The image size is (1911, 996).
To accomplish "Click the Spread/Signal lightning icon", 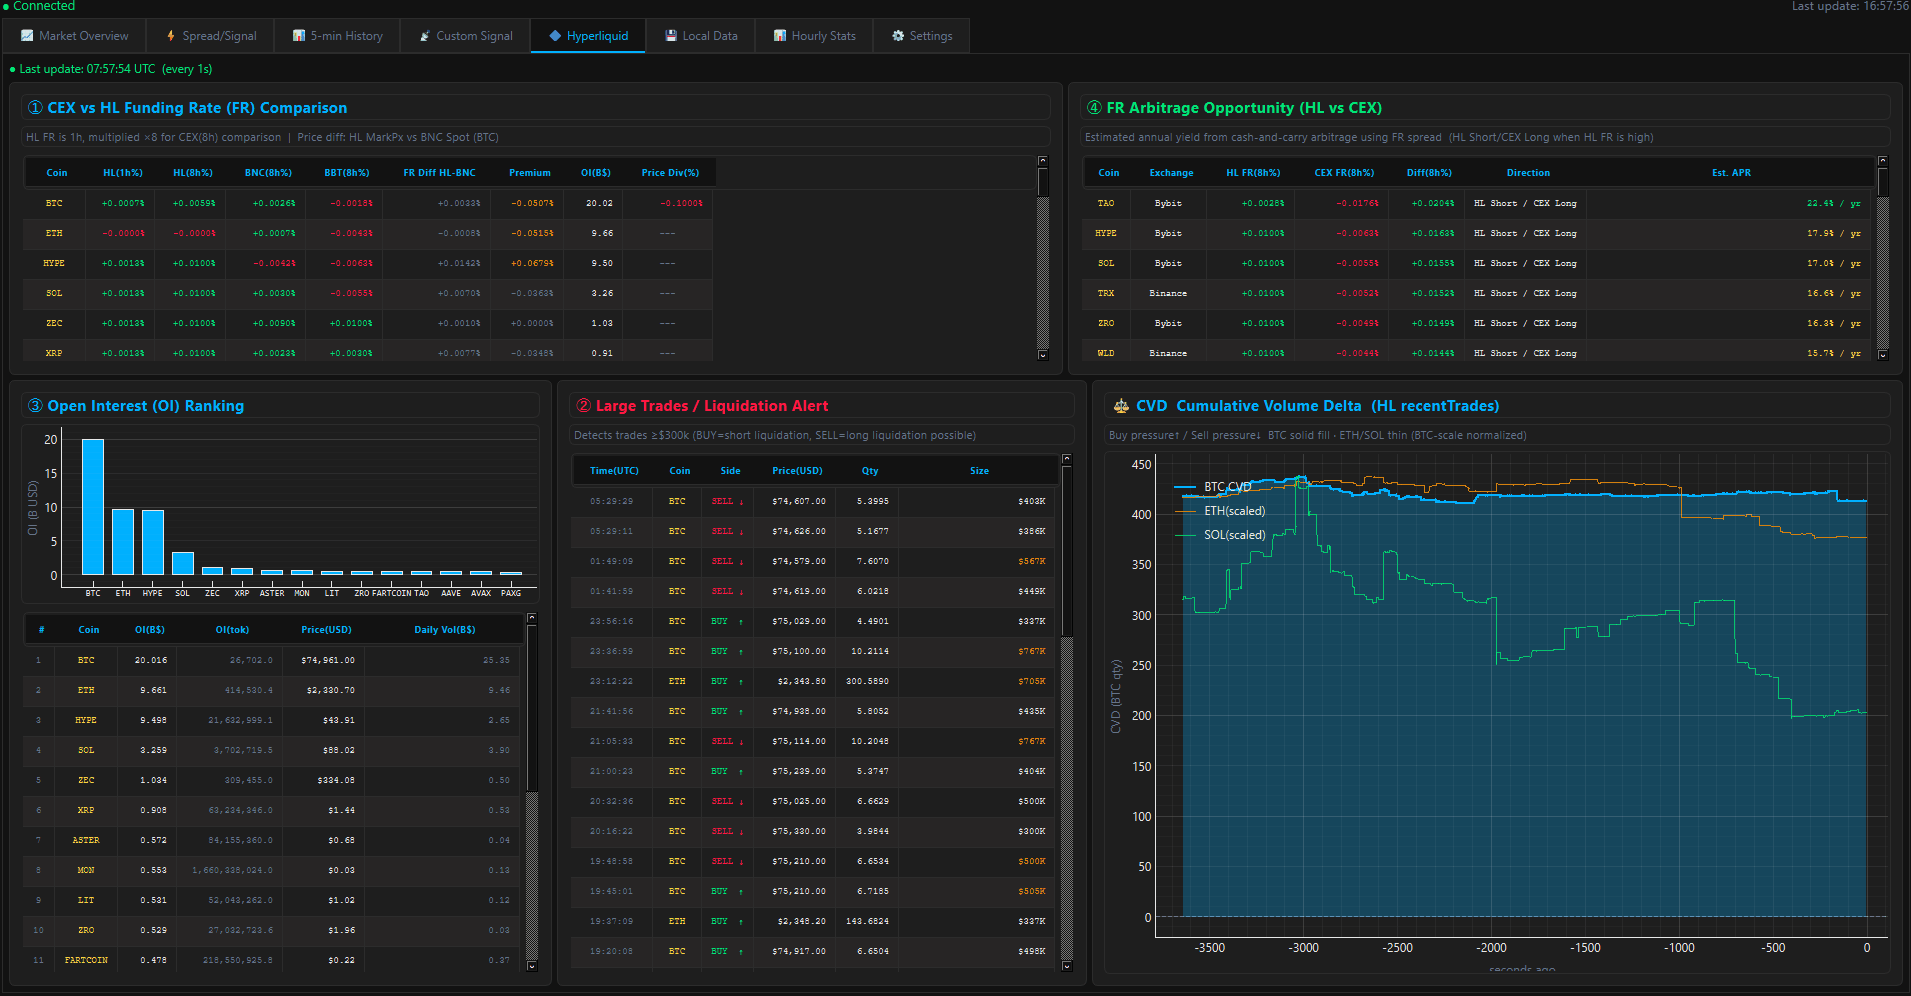I will pos(171,36).
